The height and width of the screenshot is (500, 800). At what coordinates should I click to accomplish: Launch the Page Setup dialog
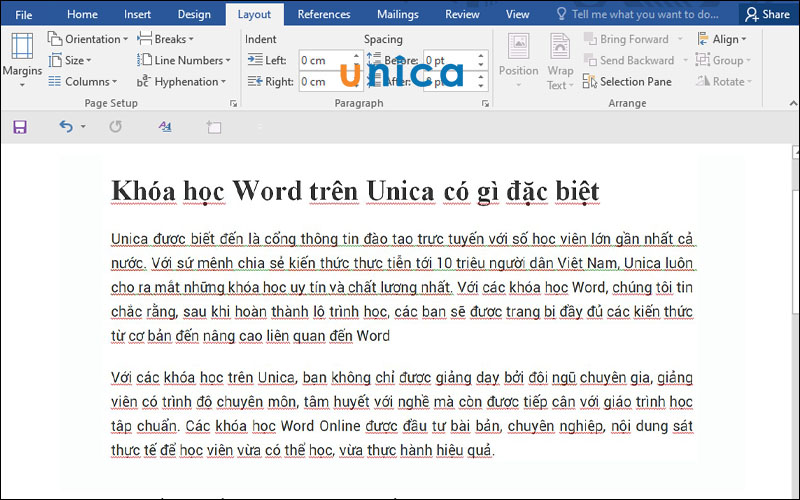pos(233,104)
